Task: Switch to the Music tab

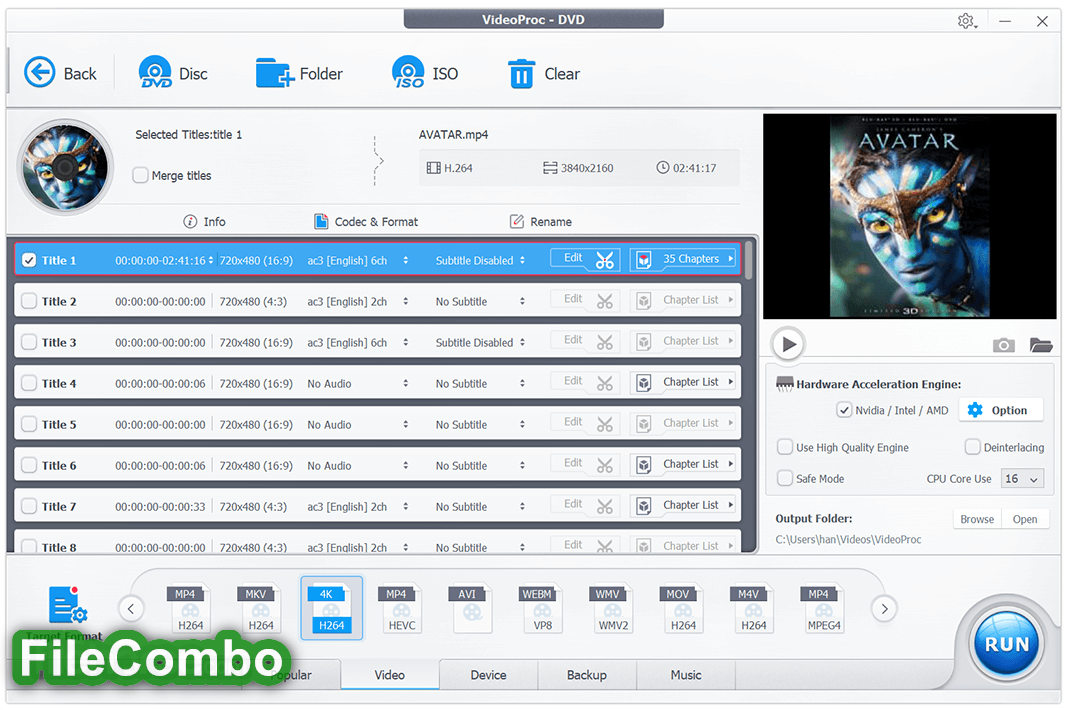Action: tap(685, 675)
